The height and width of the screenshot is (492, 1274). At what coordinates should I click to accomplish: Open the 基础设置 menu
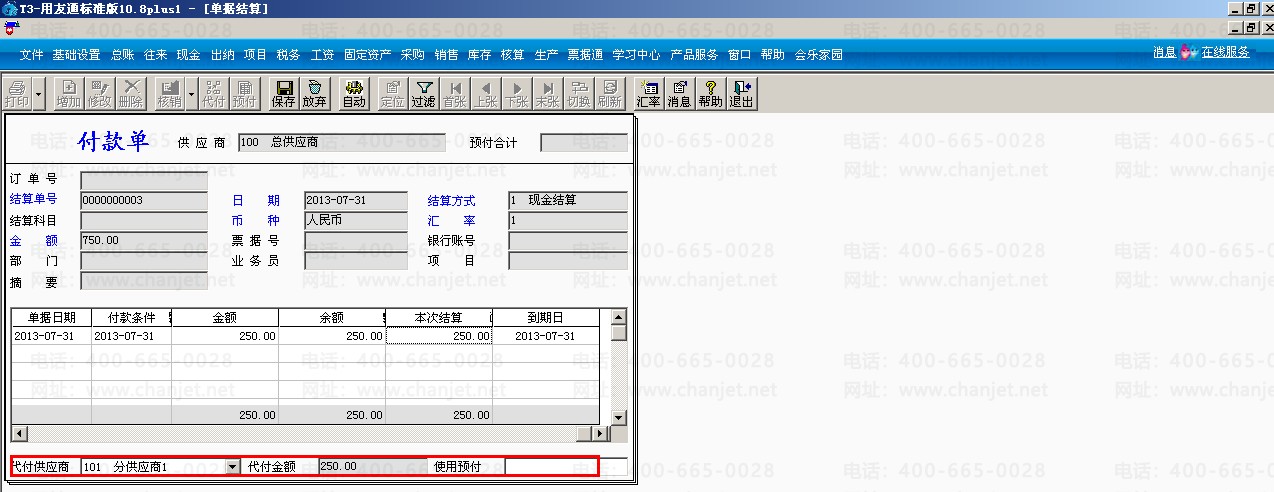pyautogui.click(x=76, y=55)
